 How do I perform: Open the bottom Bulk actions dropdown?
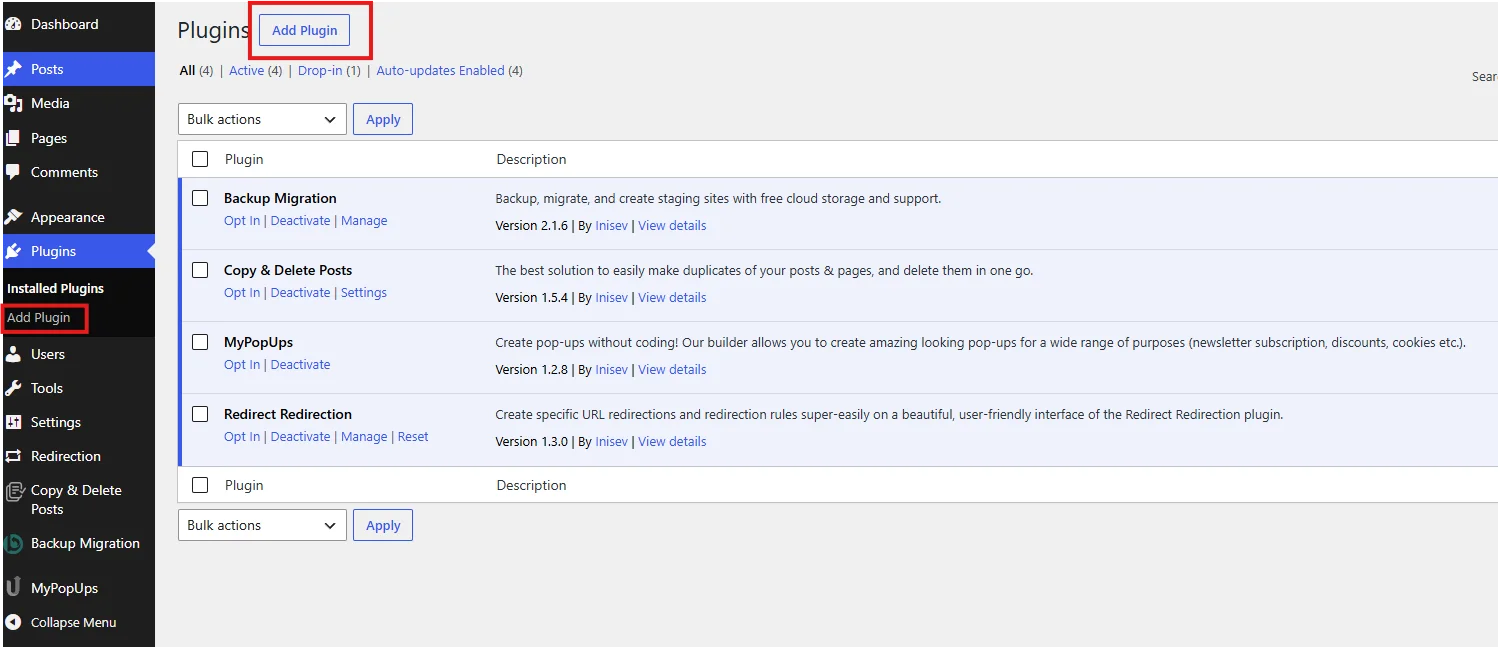tap(262, 525)
